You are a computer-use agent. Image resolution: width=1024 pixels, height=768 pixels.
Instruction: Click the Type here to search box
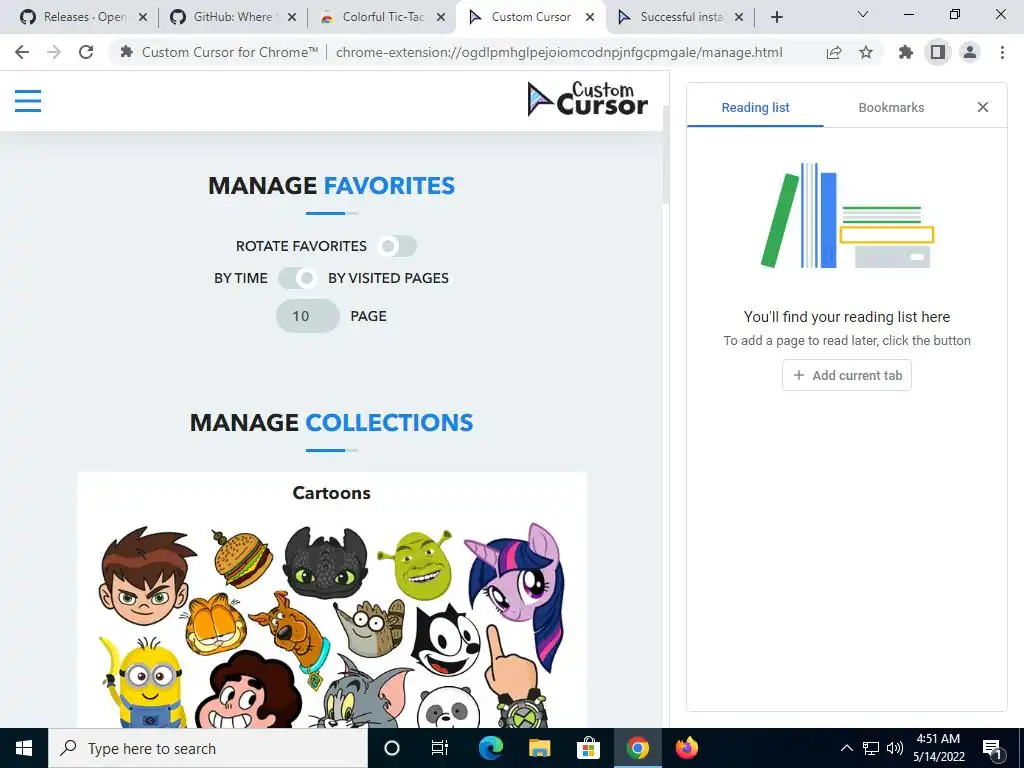[208, 748]
